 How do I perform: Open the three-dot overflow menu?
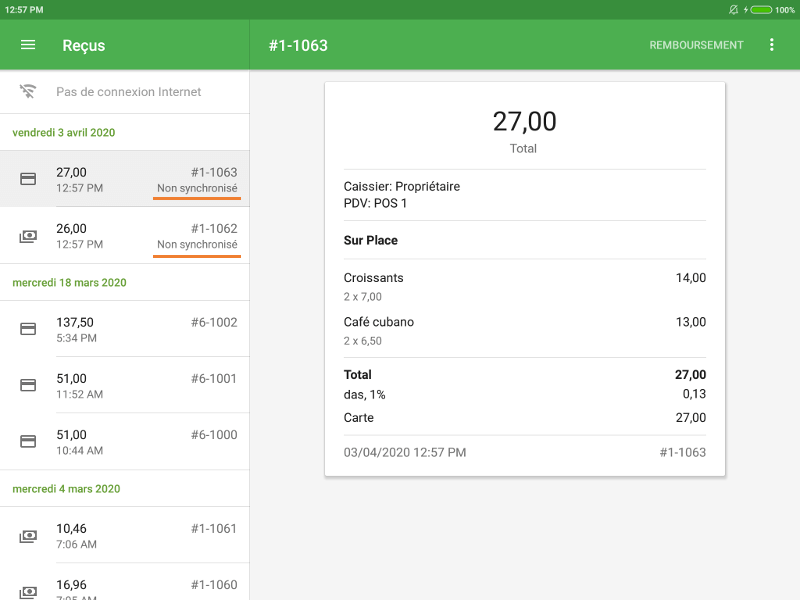(x=771, y=45)
